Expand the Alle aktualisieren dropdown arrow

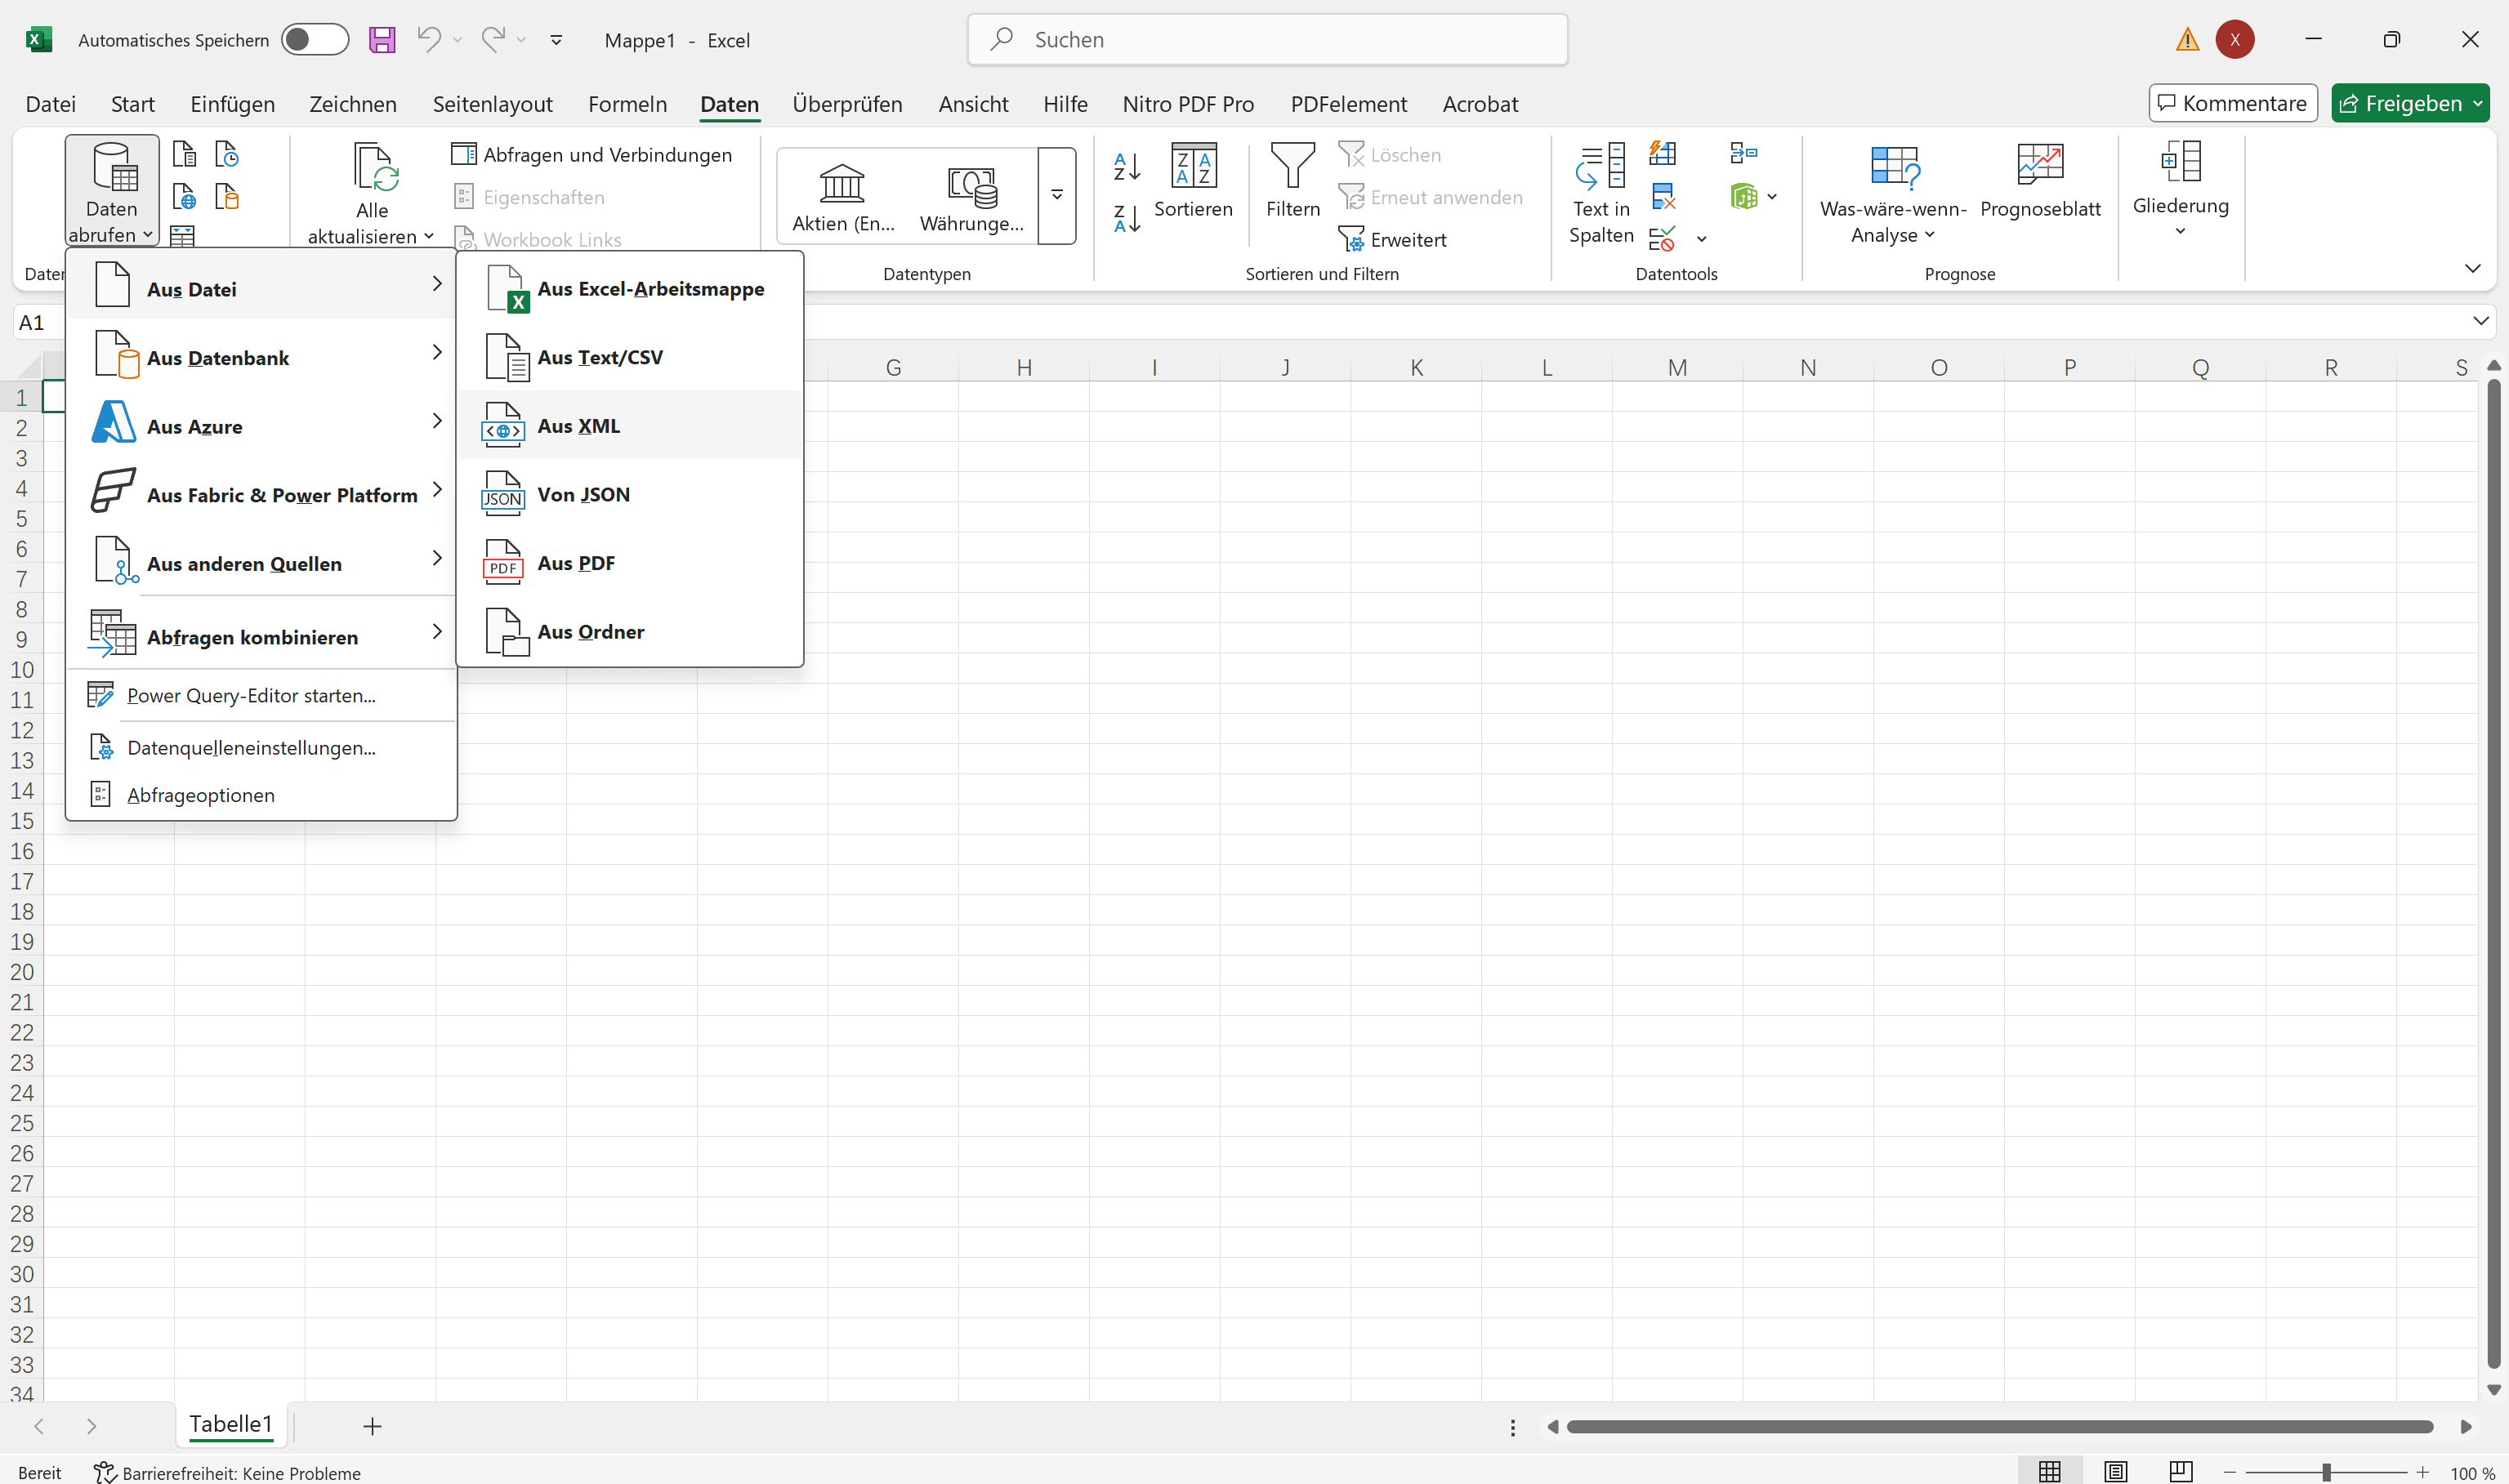429,236
